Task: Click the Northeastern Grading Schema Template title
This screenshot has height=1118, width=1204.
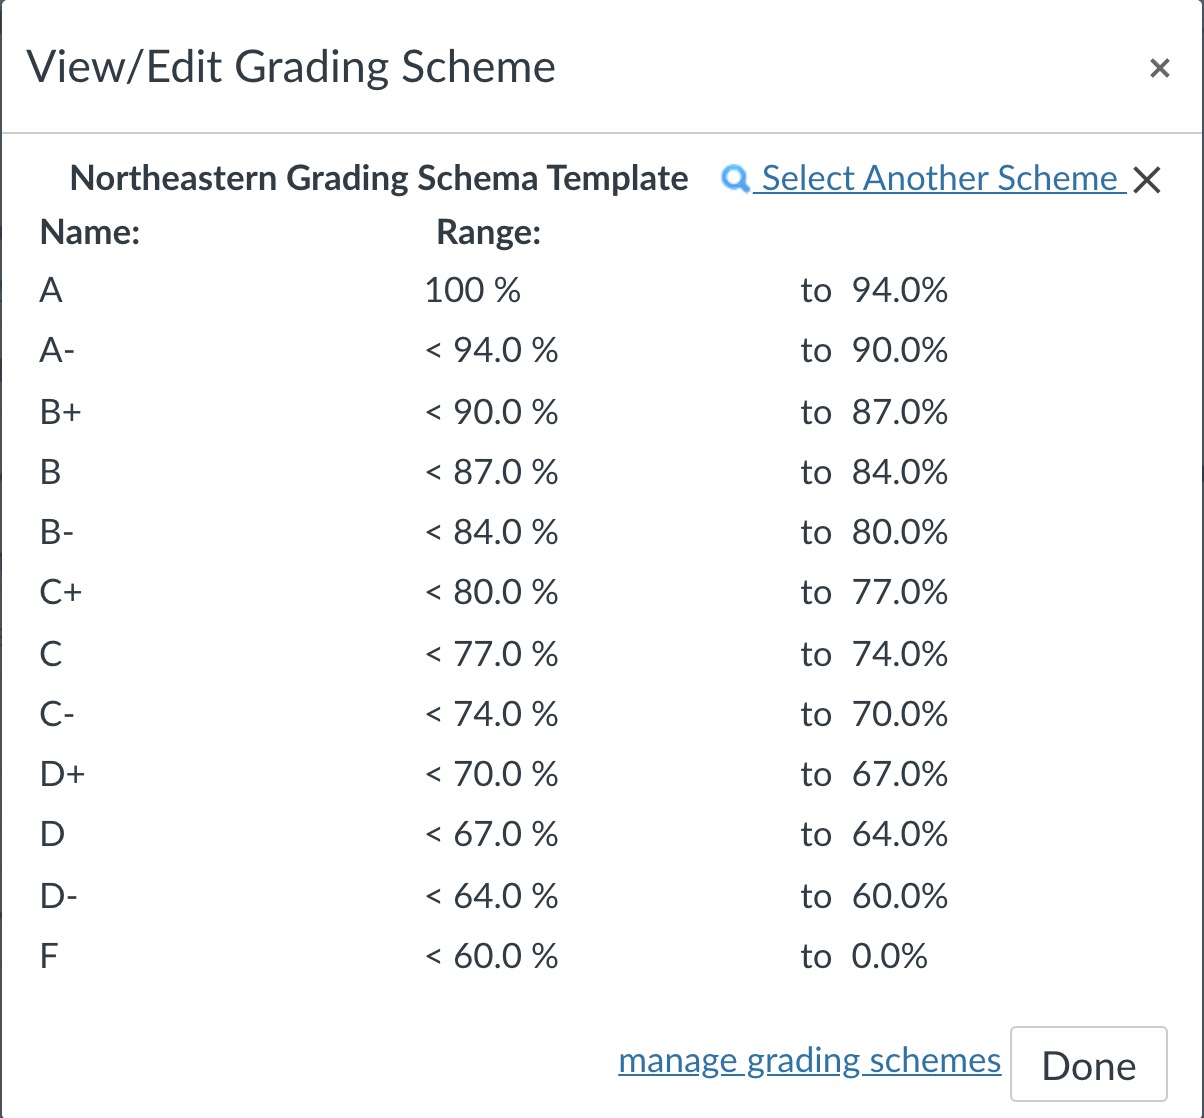Action: (x=379, y=179)
